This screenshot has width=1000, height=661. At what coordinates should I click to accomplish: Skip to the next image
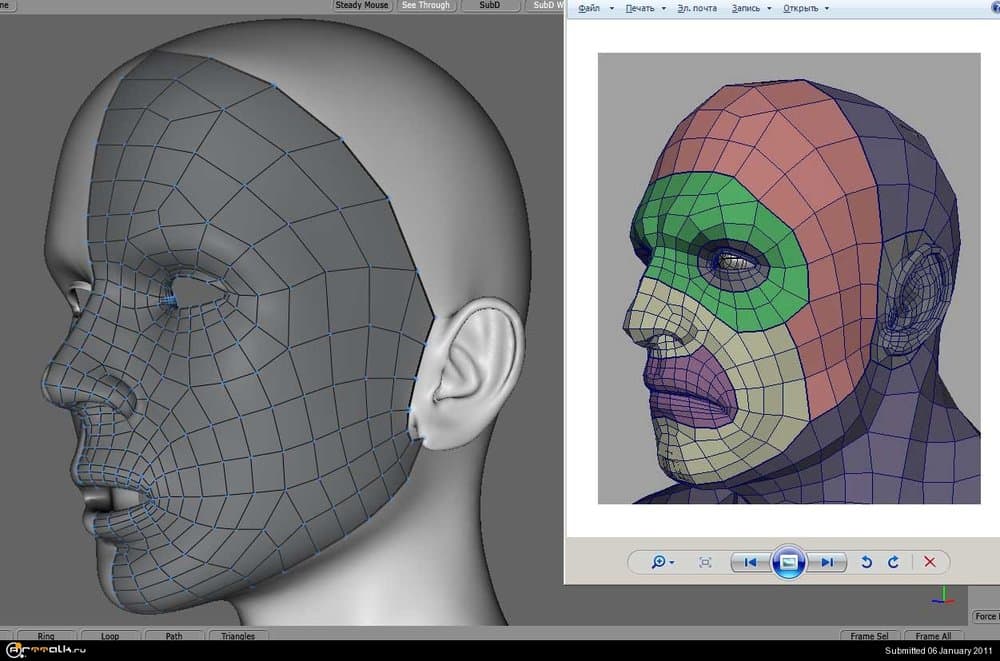pyautogui.click(x=827, y=562)
